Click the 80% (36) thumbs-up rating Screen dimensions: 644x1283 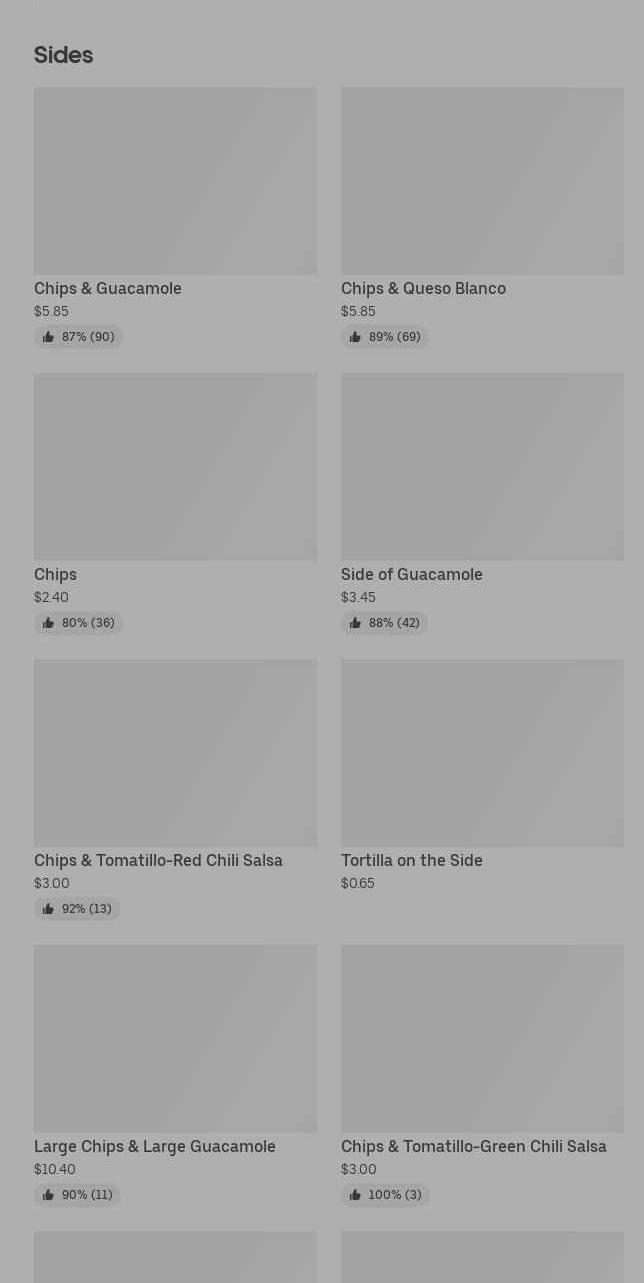tap(78, 623)
